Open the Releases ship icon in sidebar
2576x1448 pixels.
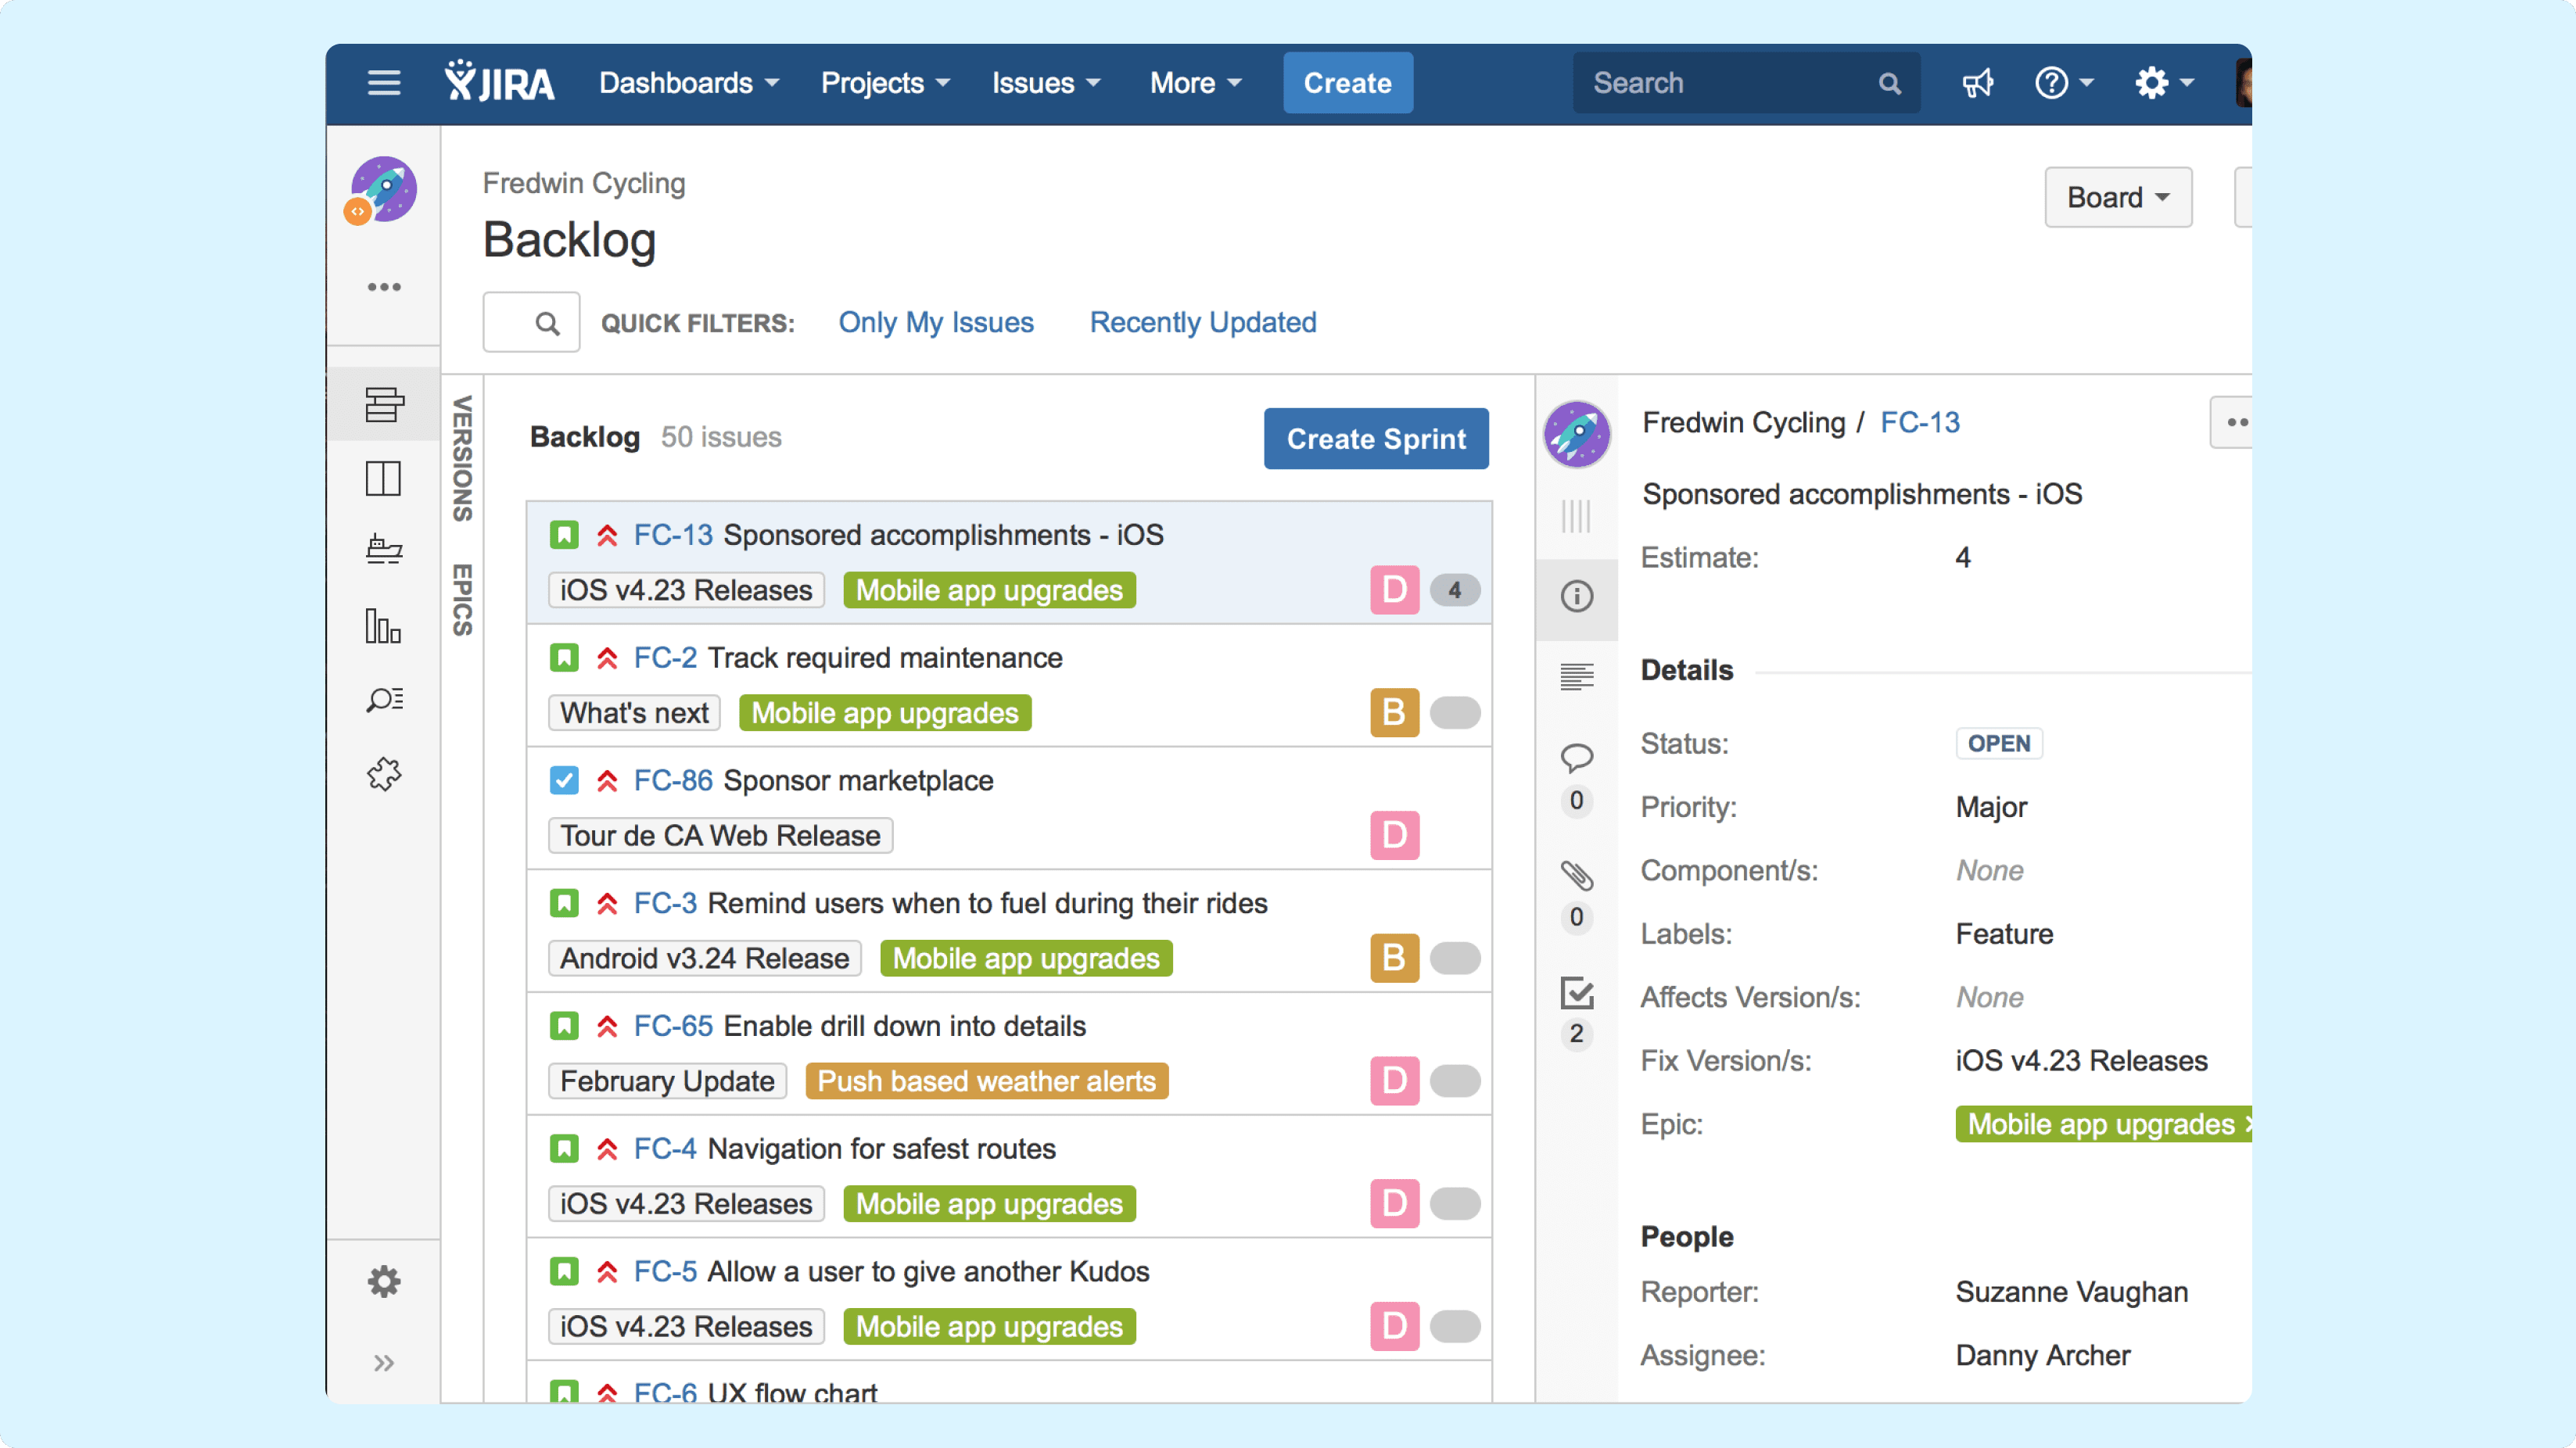pos(384,550)
